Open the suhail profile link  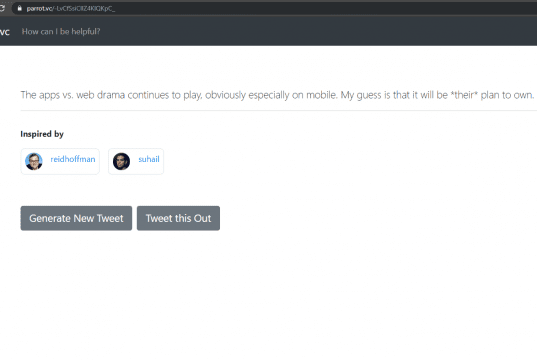click(x=149, y=159)
